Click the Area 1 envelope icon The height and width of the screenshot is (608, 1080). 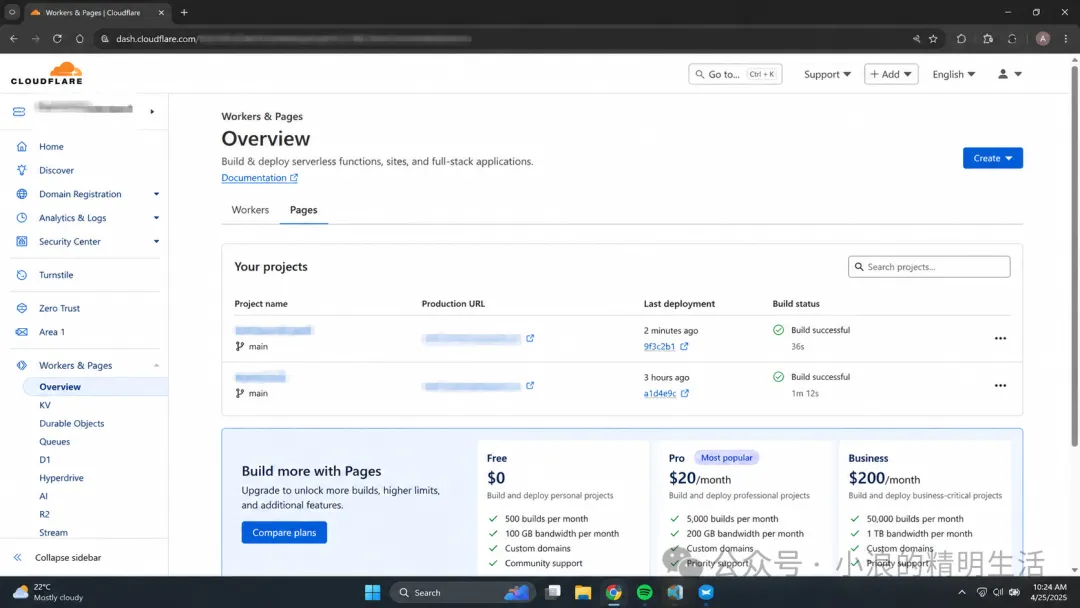pos(22,332)
